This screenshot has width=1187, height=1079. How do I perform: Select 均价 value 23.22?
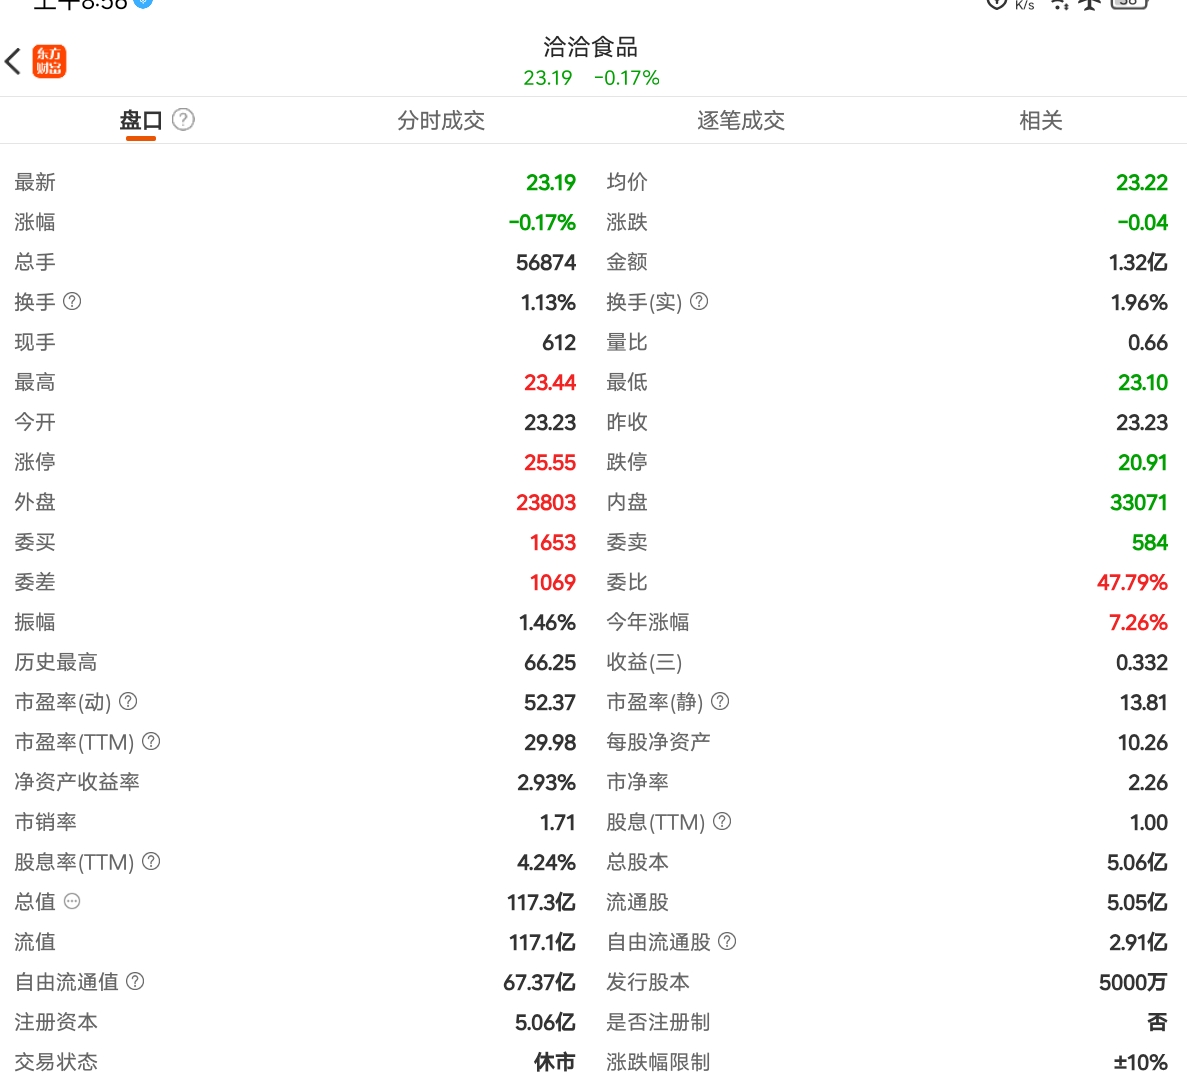1142,182
